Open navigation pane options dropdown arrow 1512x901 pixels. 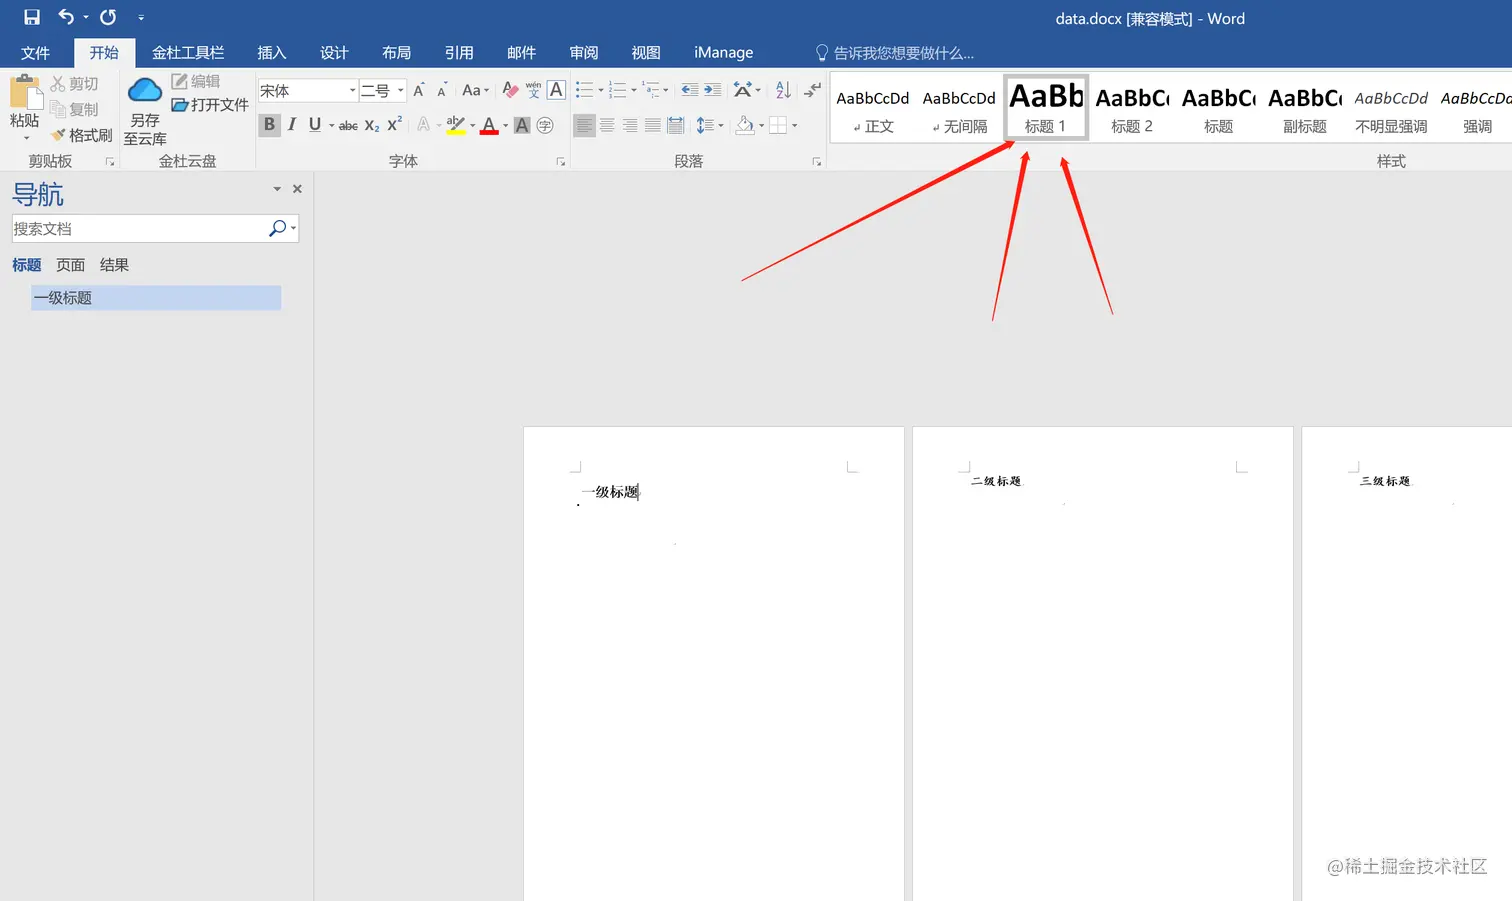[x=277, y=189]
